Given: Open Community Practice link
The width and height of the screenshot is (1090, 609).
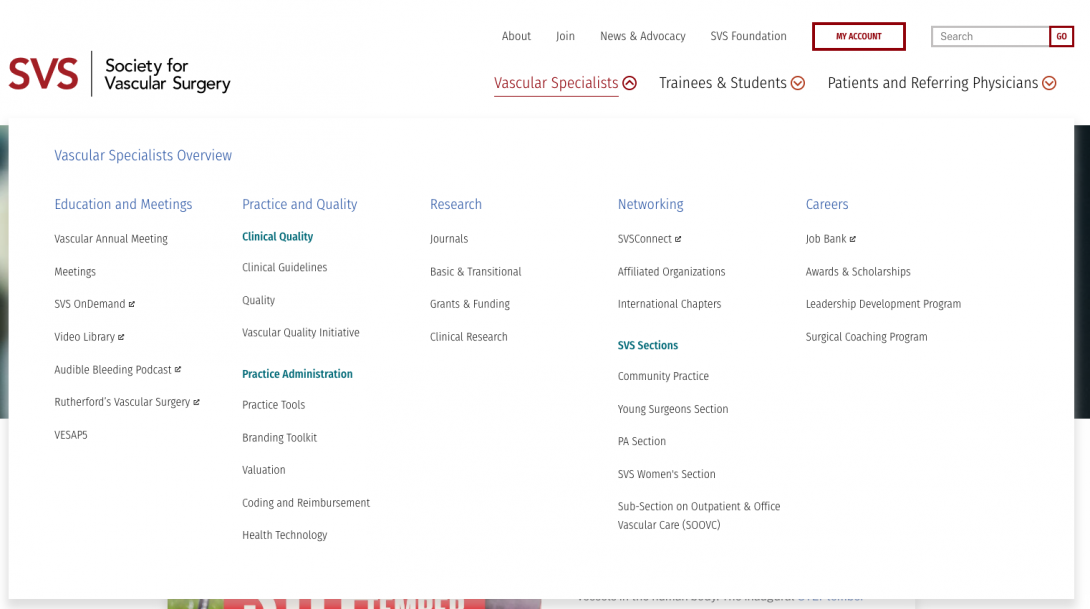Looking at the screenshot, I should (x=663, y=377).
